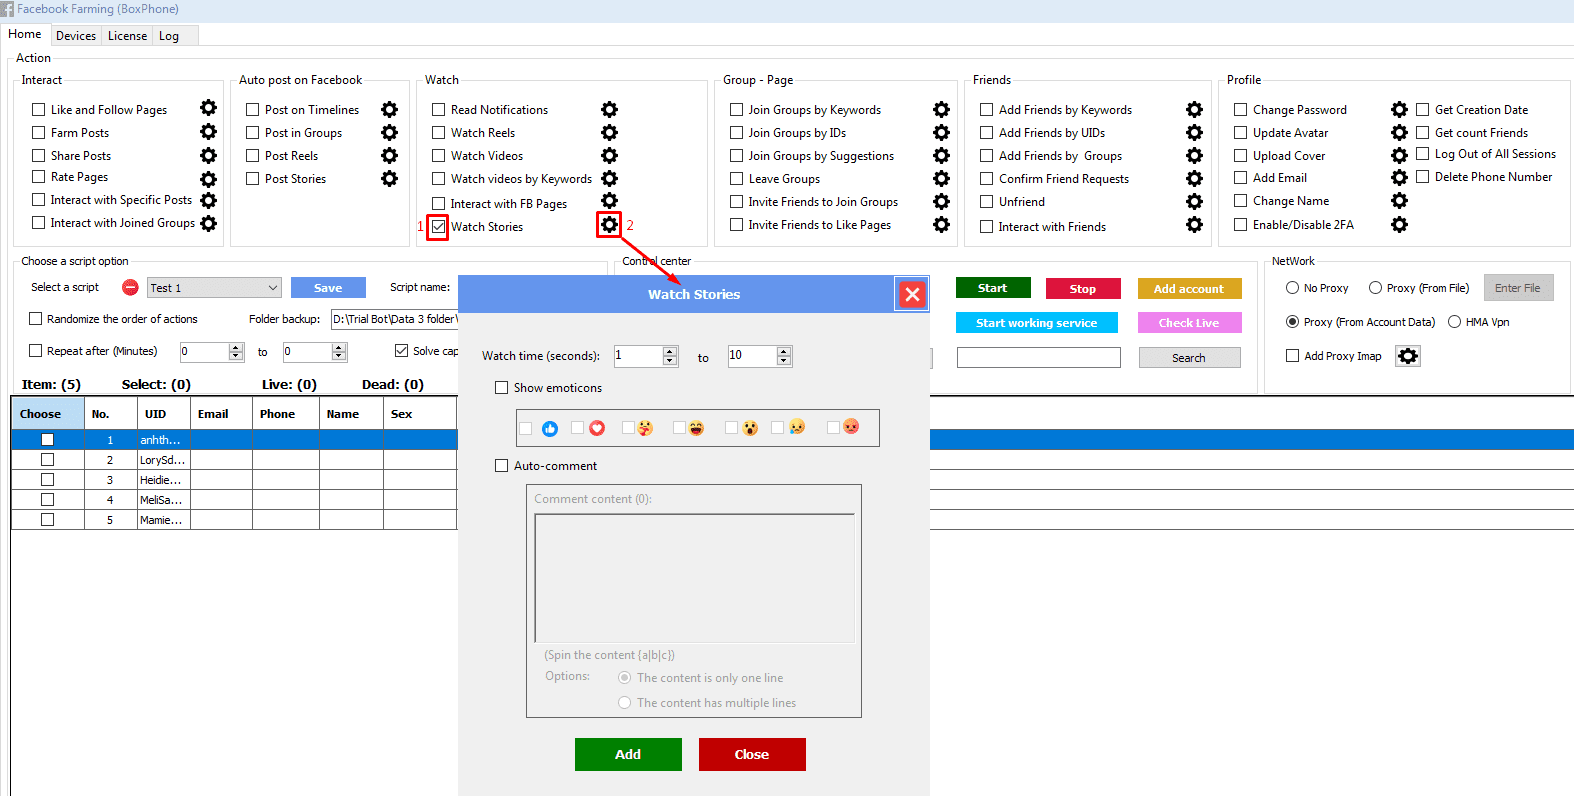Click the Search button
This screenshot has width=1574, height=796.
click(1189, 358)
